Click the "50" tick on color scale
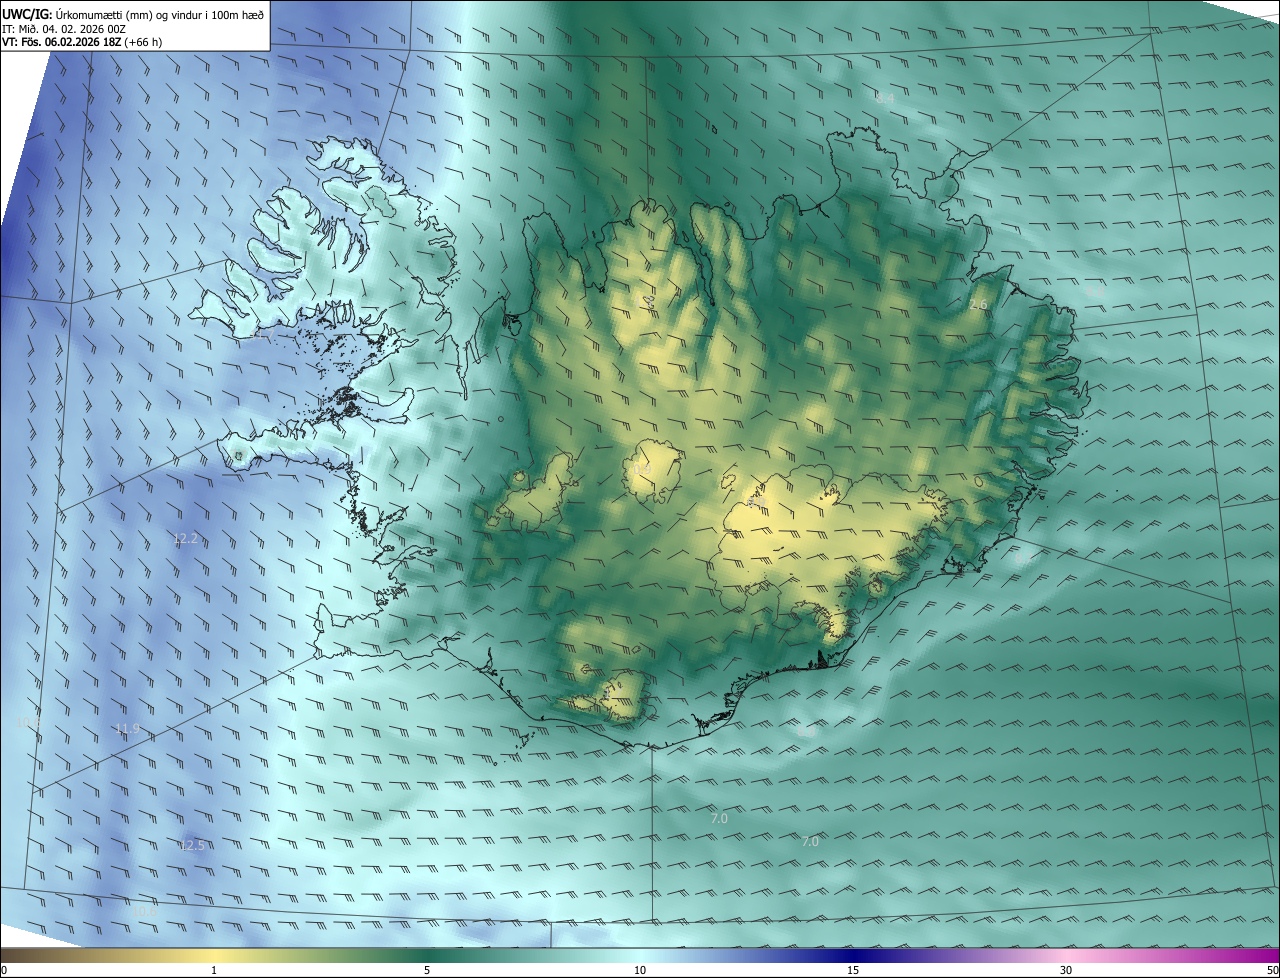1280x978 pixels. tap(1272, 970)
